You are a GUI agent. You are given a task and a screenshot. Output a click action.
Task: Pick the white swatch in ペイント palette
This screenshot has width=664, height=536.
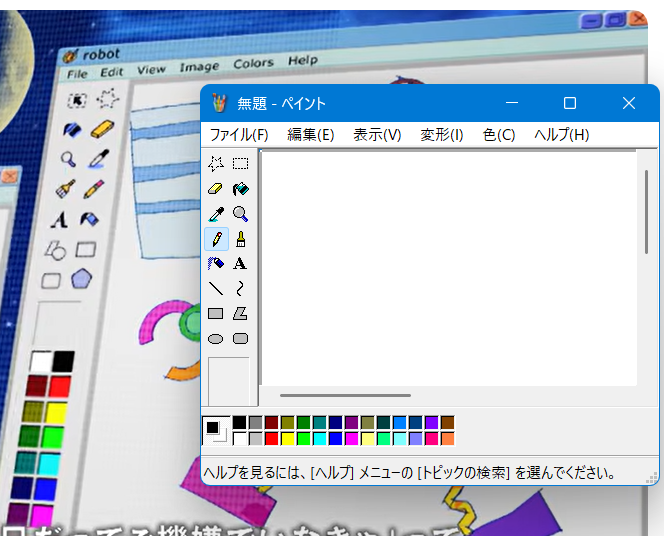[239, 439]
